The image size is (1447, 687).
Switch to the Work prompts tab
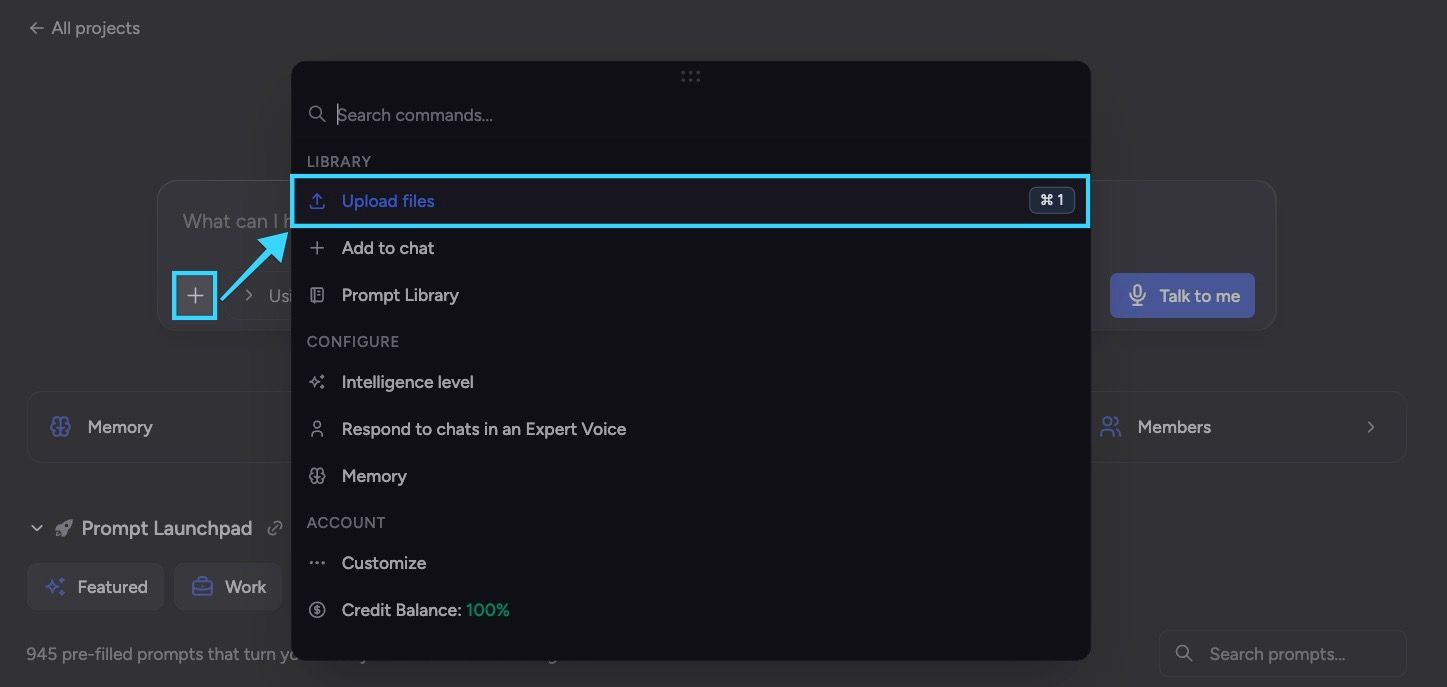point(228,587)
